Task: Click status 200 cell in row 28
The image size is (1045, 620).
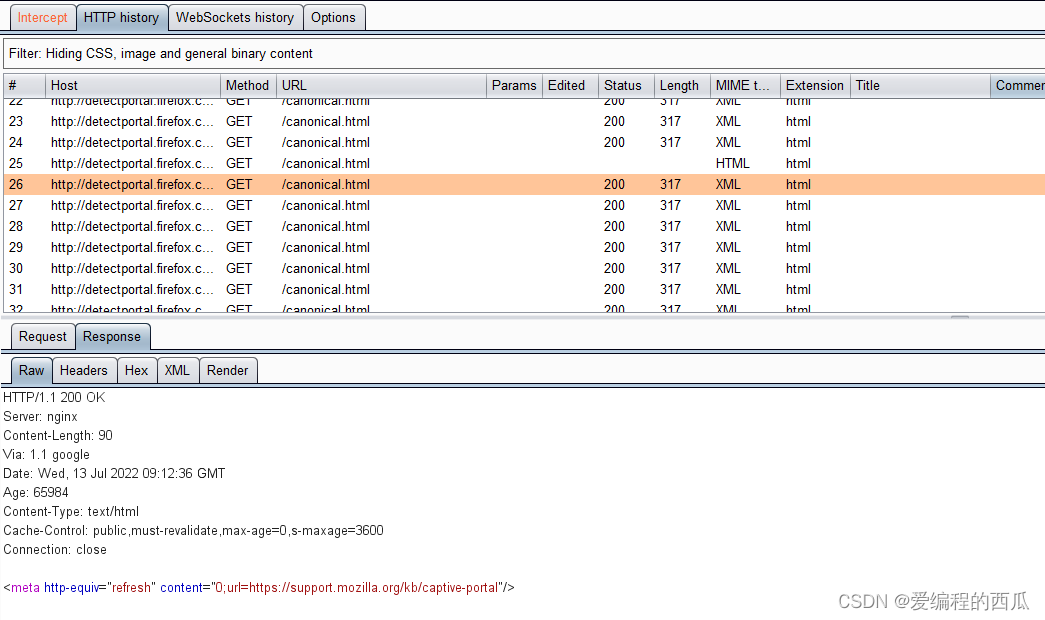Action: tap(614, 227)
